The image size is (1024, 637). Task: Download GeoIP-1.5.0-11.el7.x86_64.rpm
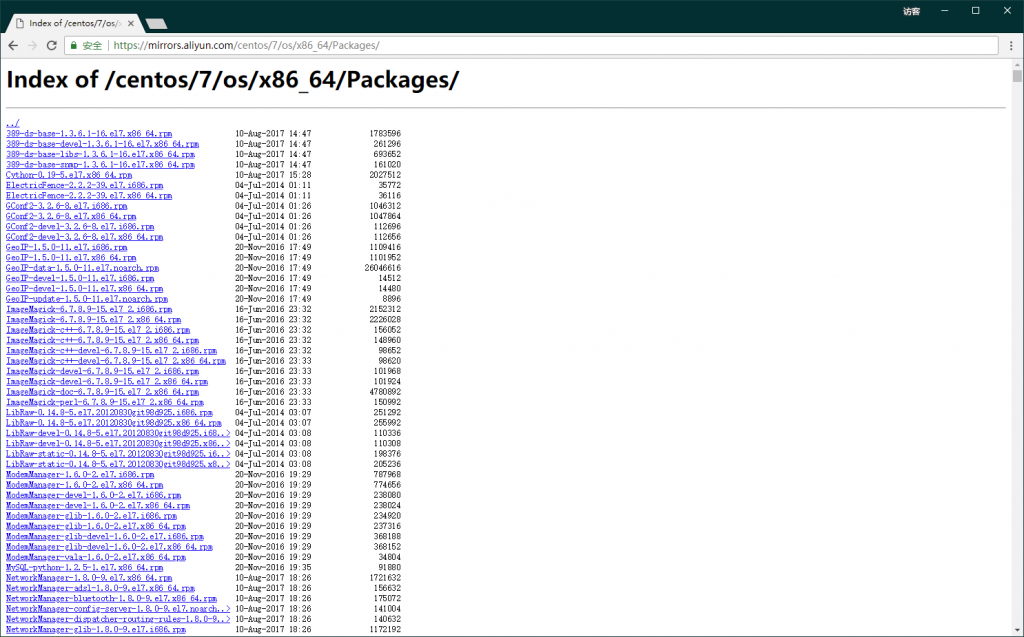click(71, 257)
